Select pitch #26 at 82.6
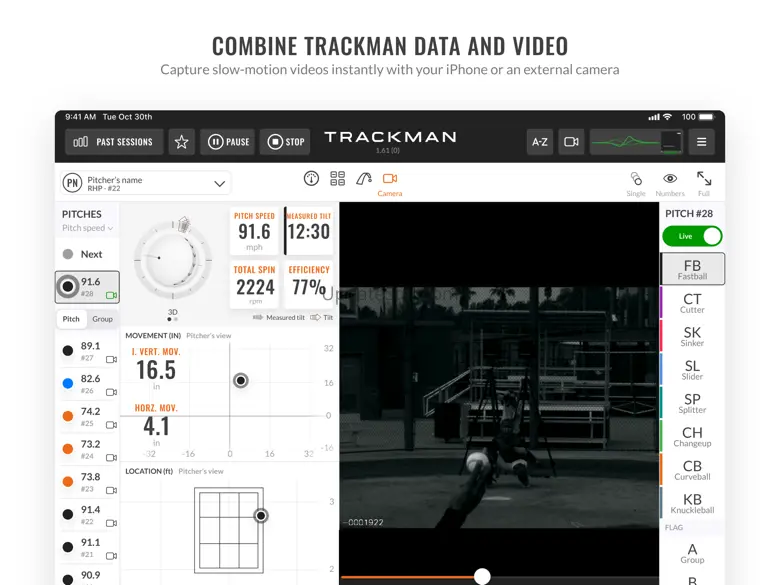780x585 pixels. click(x=87, y=384)
